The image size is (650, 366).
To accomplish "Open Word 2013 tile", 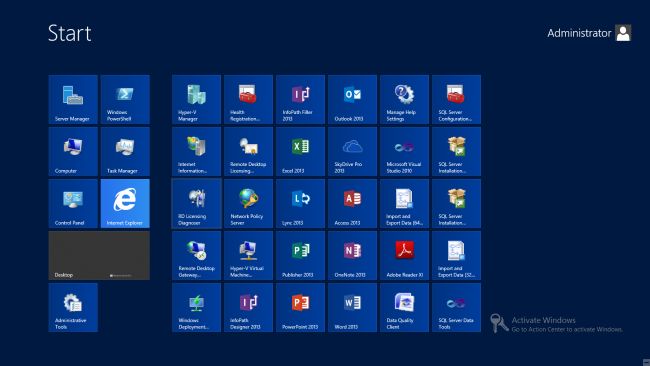I will point(352,308).
